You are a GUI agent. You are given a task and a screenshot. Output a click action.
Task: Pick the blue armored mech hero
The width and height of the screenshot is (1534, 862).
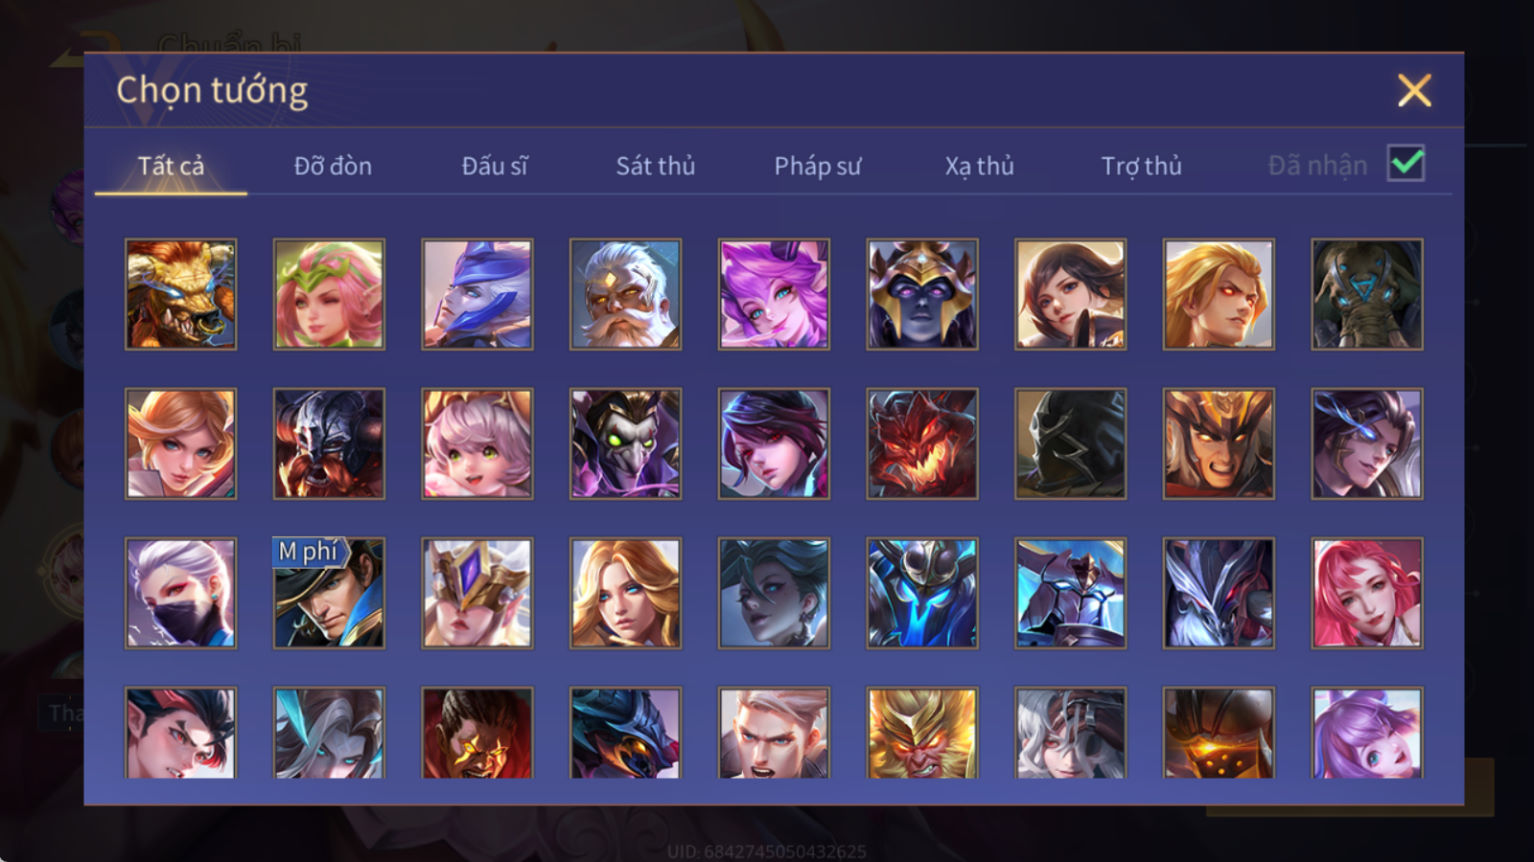coord(922,593)
